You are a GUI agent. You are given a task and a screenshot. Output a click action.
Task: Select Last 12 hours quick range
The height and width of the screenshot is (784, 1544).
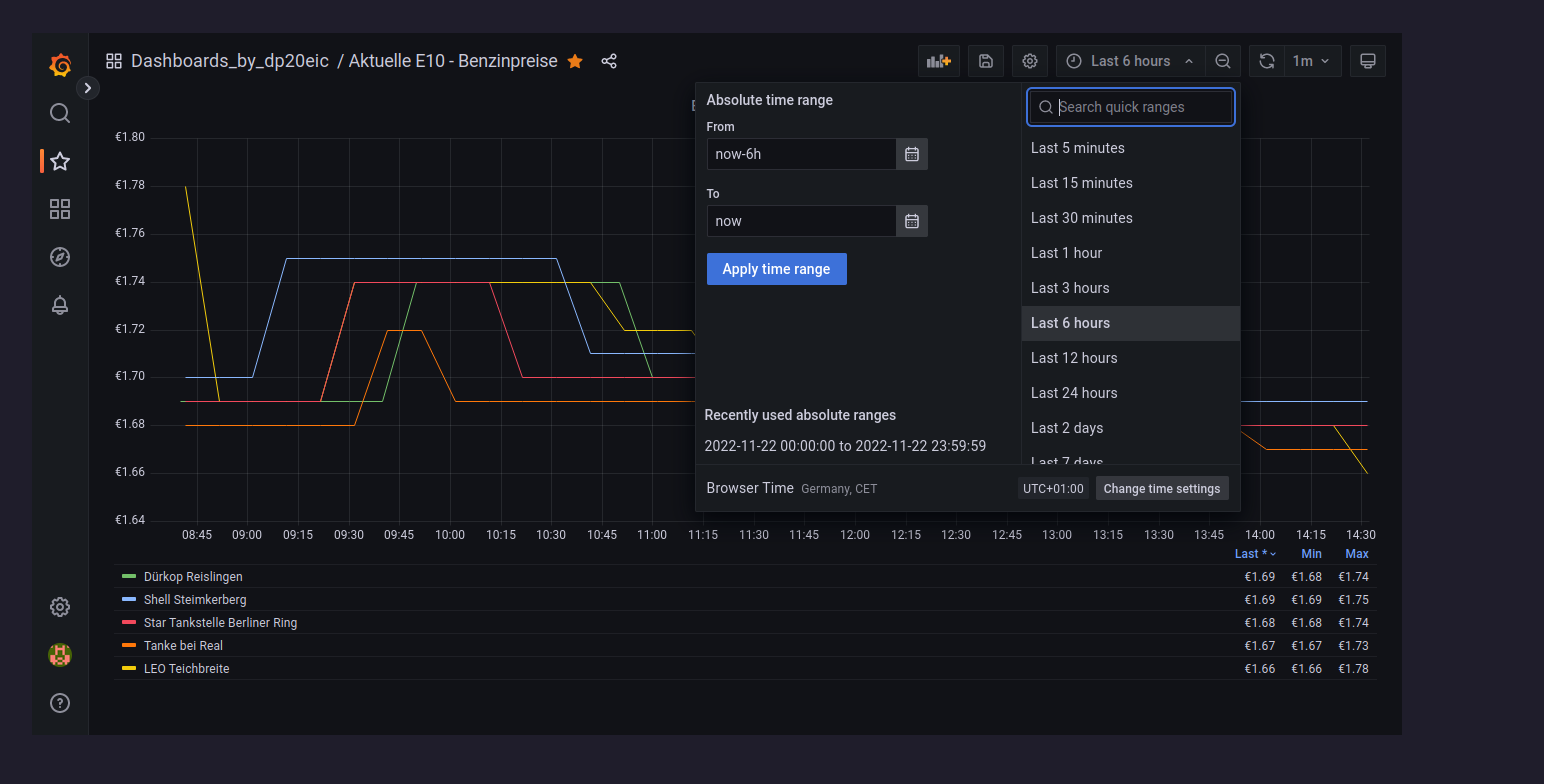click(1074, 358)
